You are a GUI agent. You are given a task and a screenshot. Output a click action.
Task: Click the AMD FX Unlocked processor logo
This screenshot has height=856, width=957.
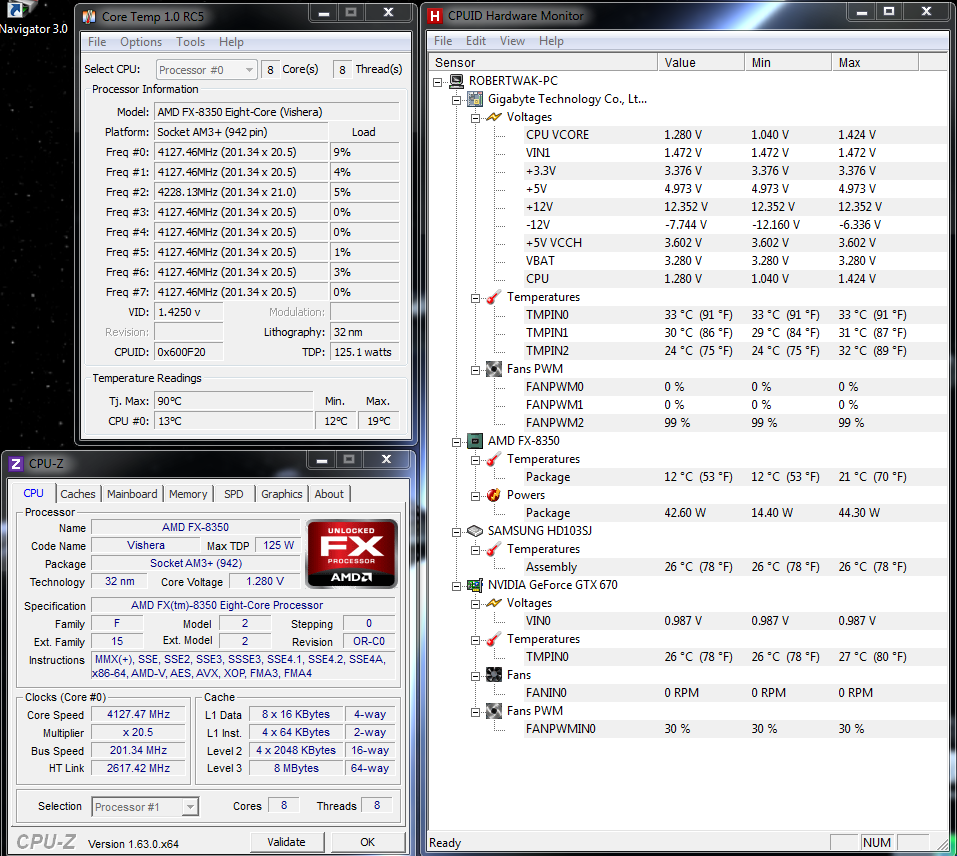pos(352,553)
